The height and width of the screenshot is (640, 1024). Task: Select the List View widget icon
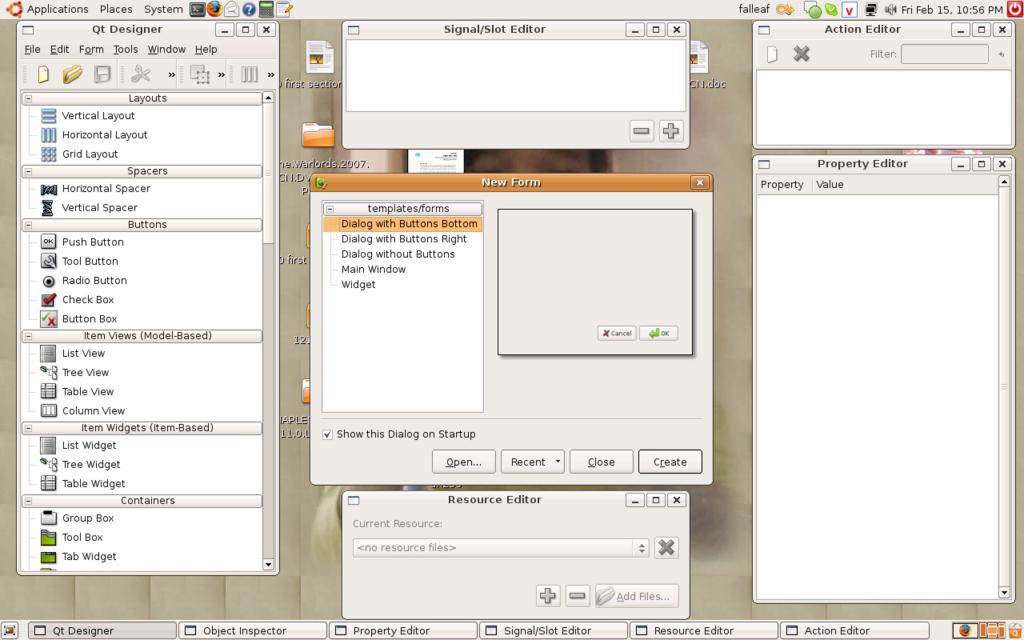point(48,353)
